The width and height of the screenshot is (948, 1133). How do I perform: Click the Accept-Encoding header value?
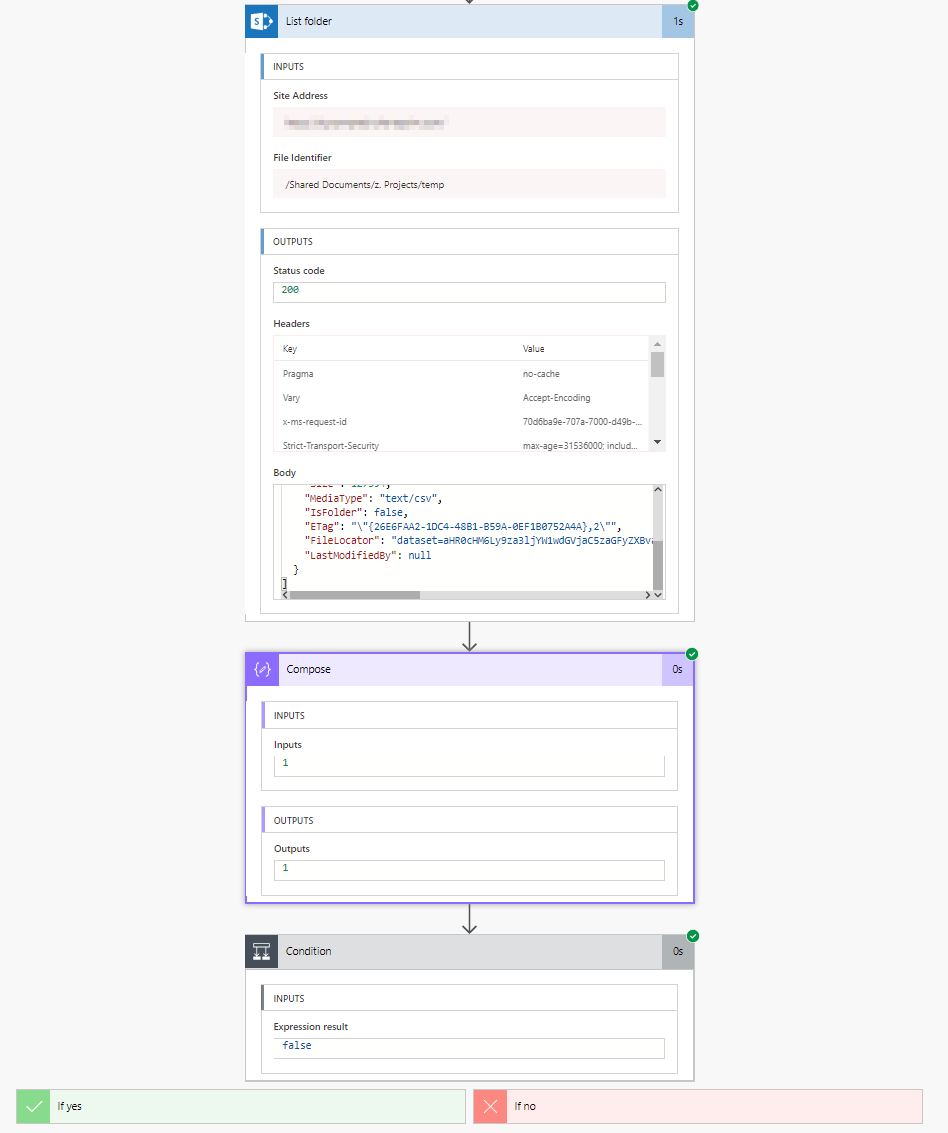click(x=556, y=397)
